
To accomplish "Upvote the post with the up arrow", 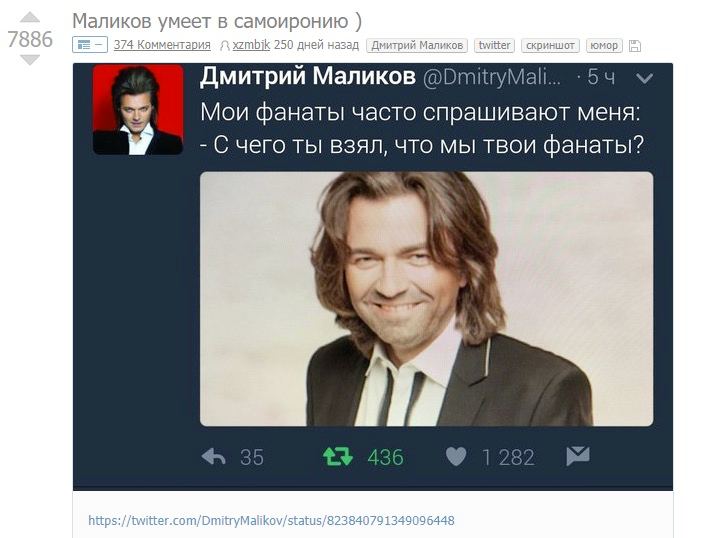I will (30, 18).
